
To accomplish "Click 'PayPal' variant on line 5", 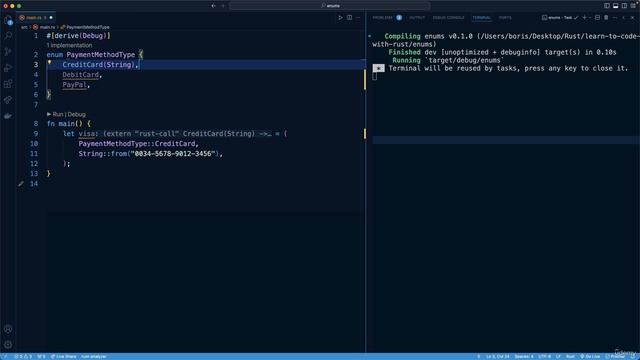I will (x=74, y=84).
